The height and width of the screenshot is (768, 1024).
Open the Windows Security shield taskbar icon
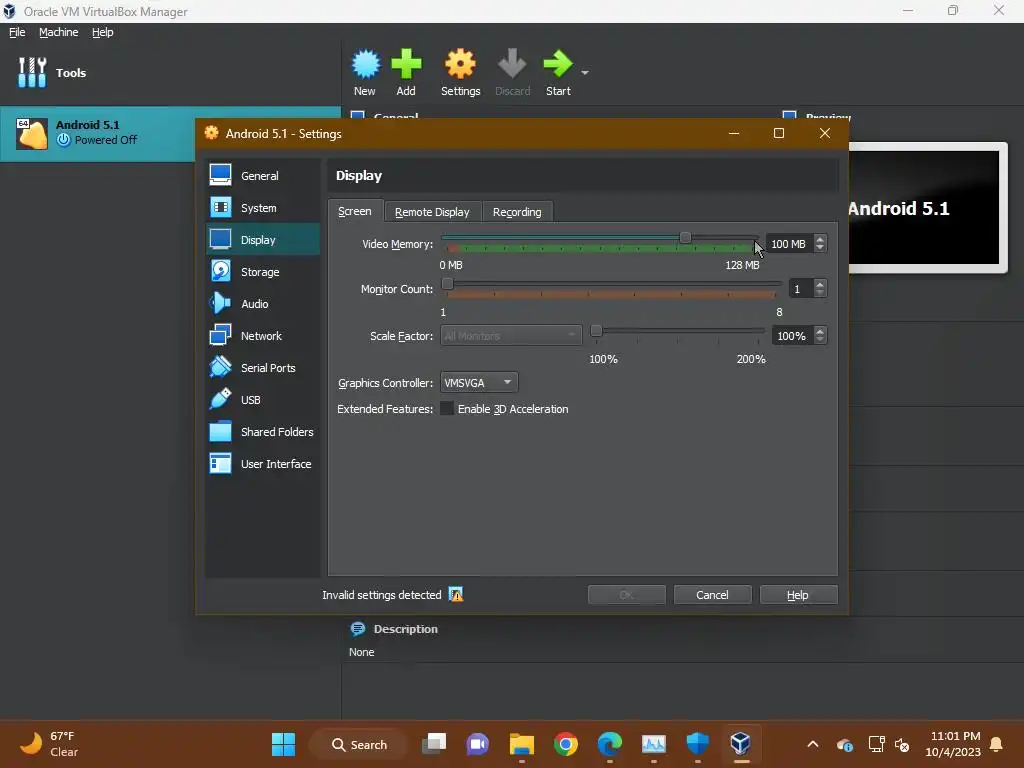[697, 744]
